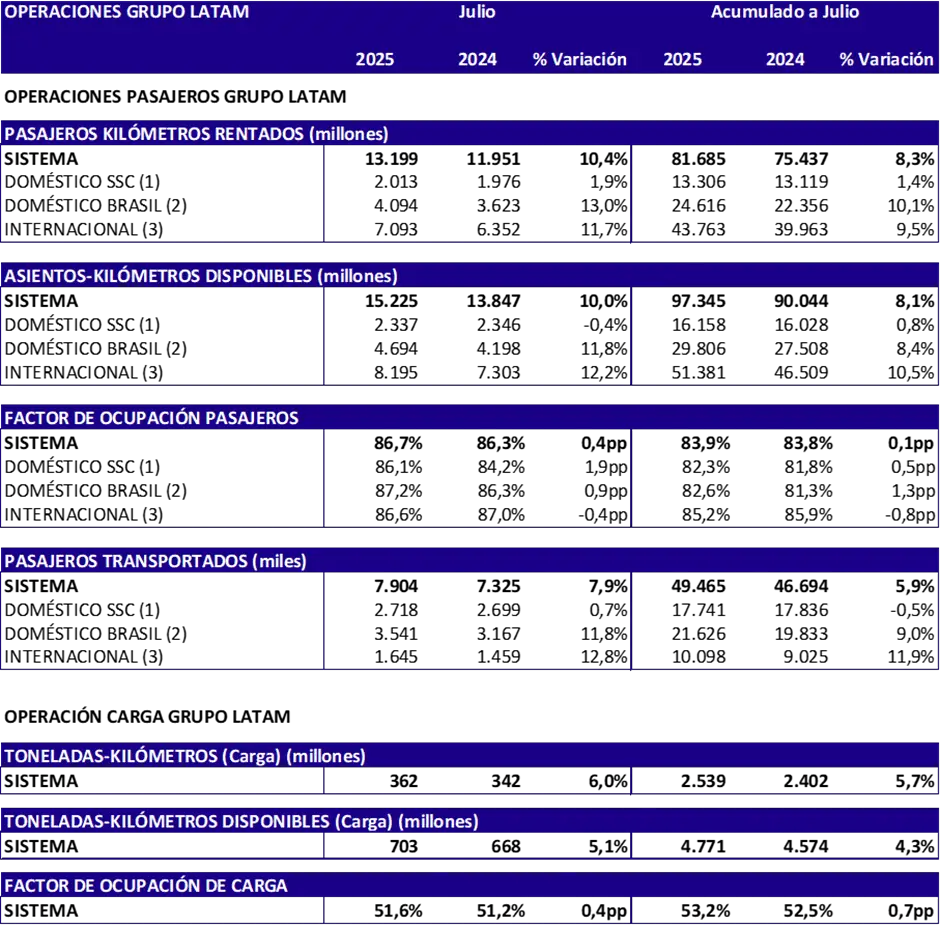Image resolution: width=940 pixels, height=925 pixels.
Task: Select the Acumulado a Julio header
Action: 785,12
